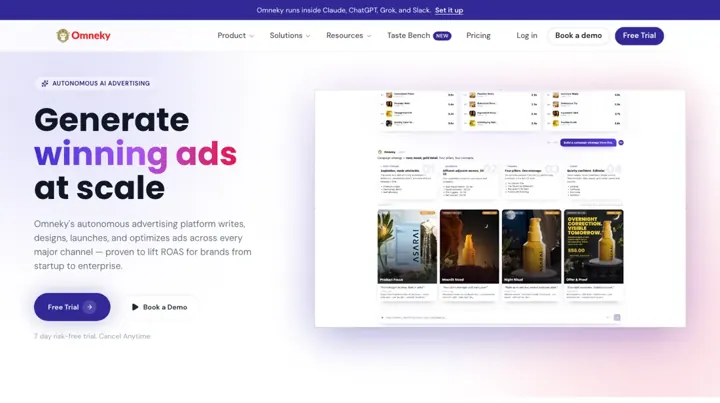
Task: Open the Pricing page
Action: (478, 35)
